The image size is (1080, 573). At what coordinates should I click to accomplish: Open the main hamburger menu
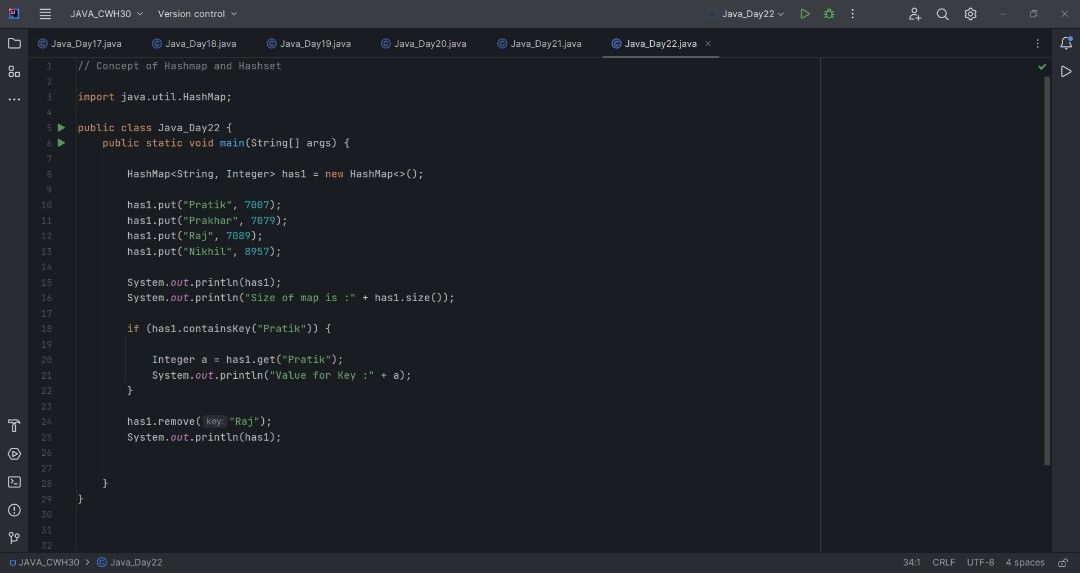45,14
